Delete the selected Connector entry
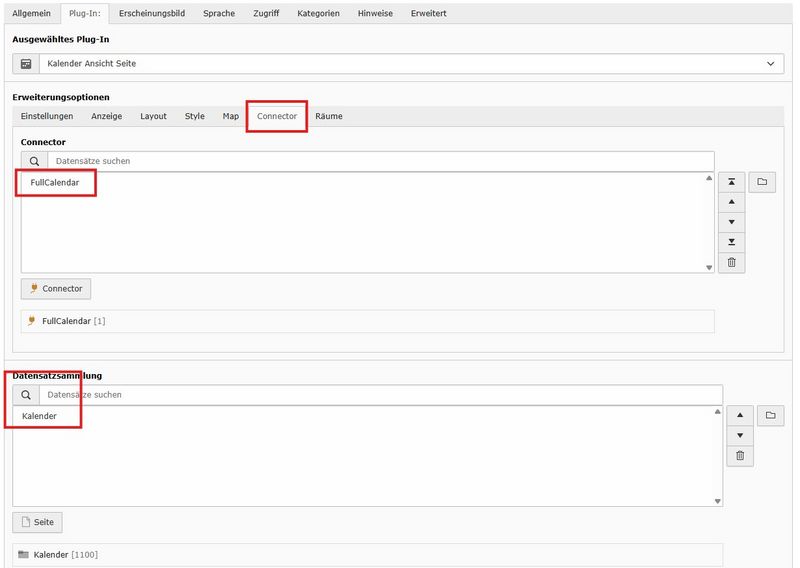This screenshot has height=568, width=800. [x=731, y=262]
